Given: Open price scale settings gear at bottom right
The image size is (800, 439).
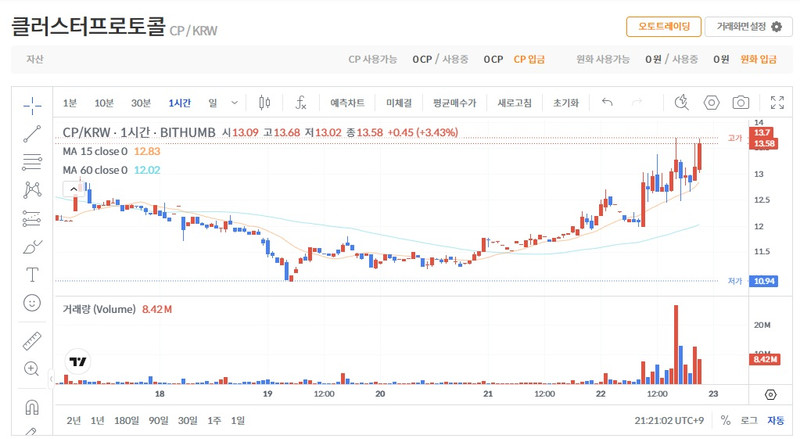Looking at the screenshot, I should tap(770, 395).
